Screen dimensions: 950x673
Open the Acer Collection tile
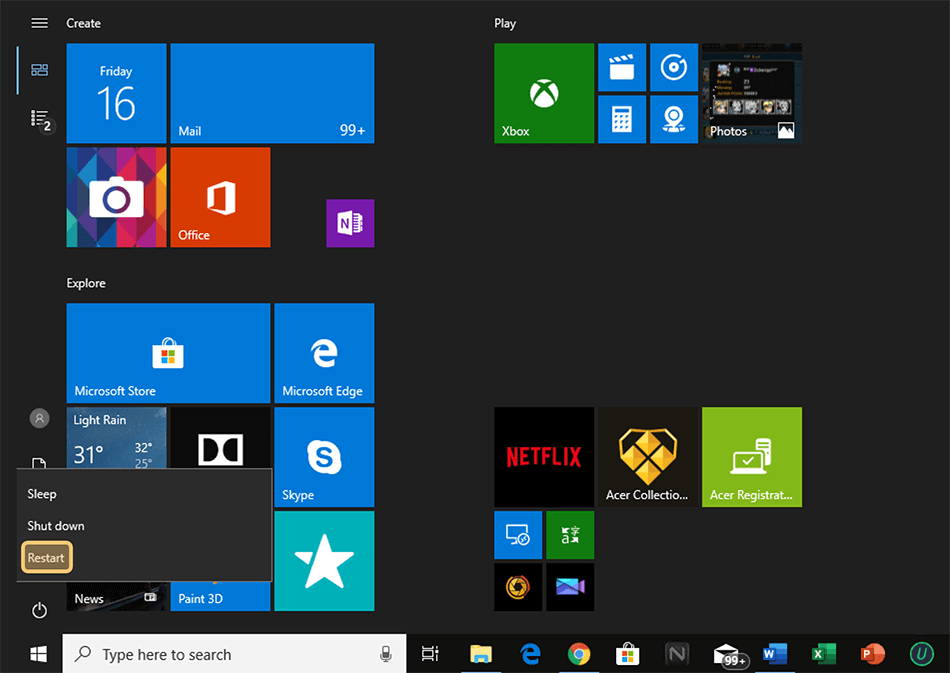click(648, 457)
